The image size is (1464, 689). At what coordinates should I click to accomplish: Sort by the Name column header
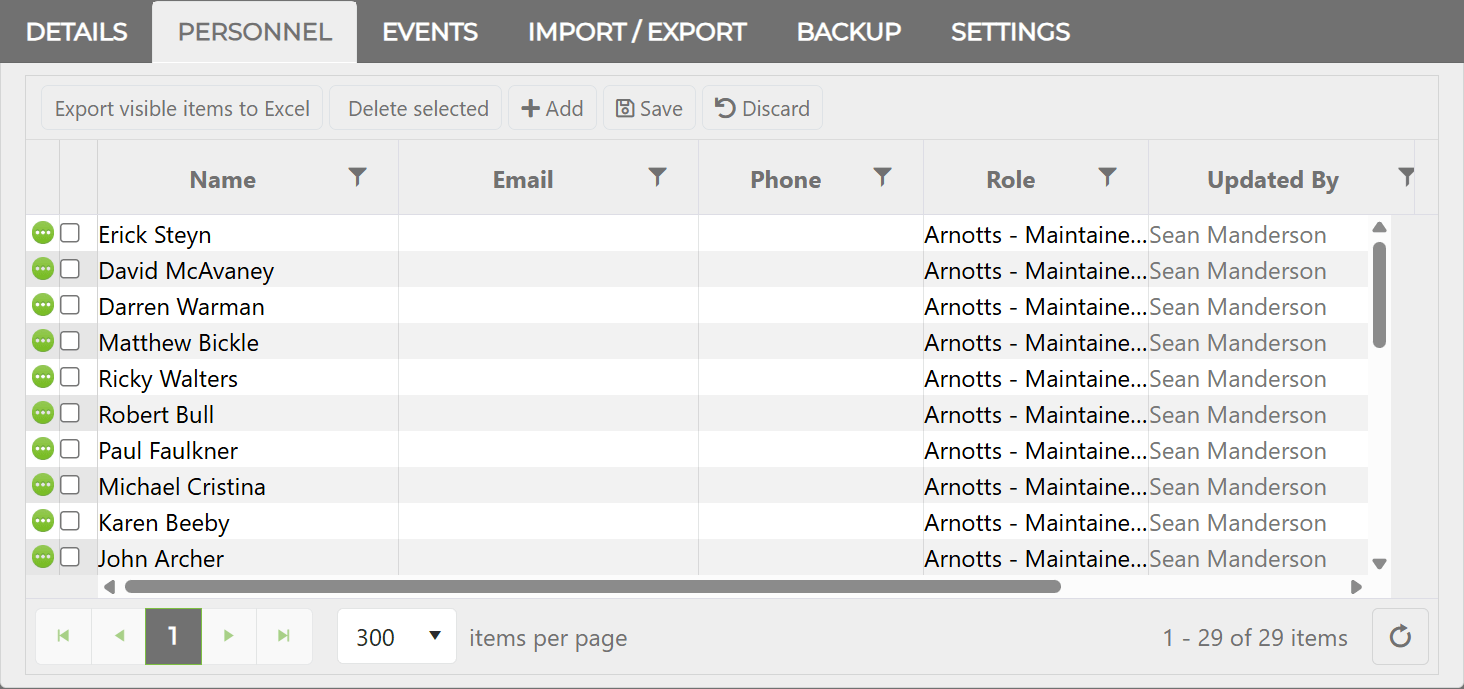point(223,180)
